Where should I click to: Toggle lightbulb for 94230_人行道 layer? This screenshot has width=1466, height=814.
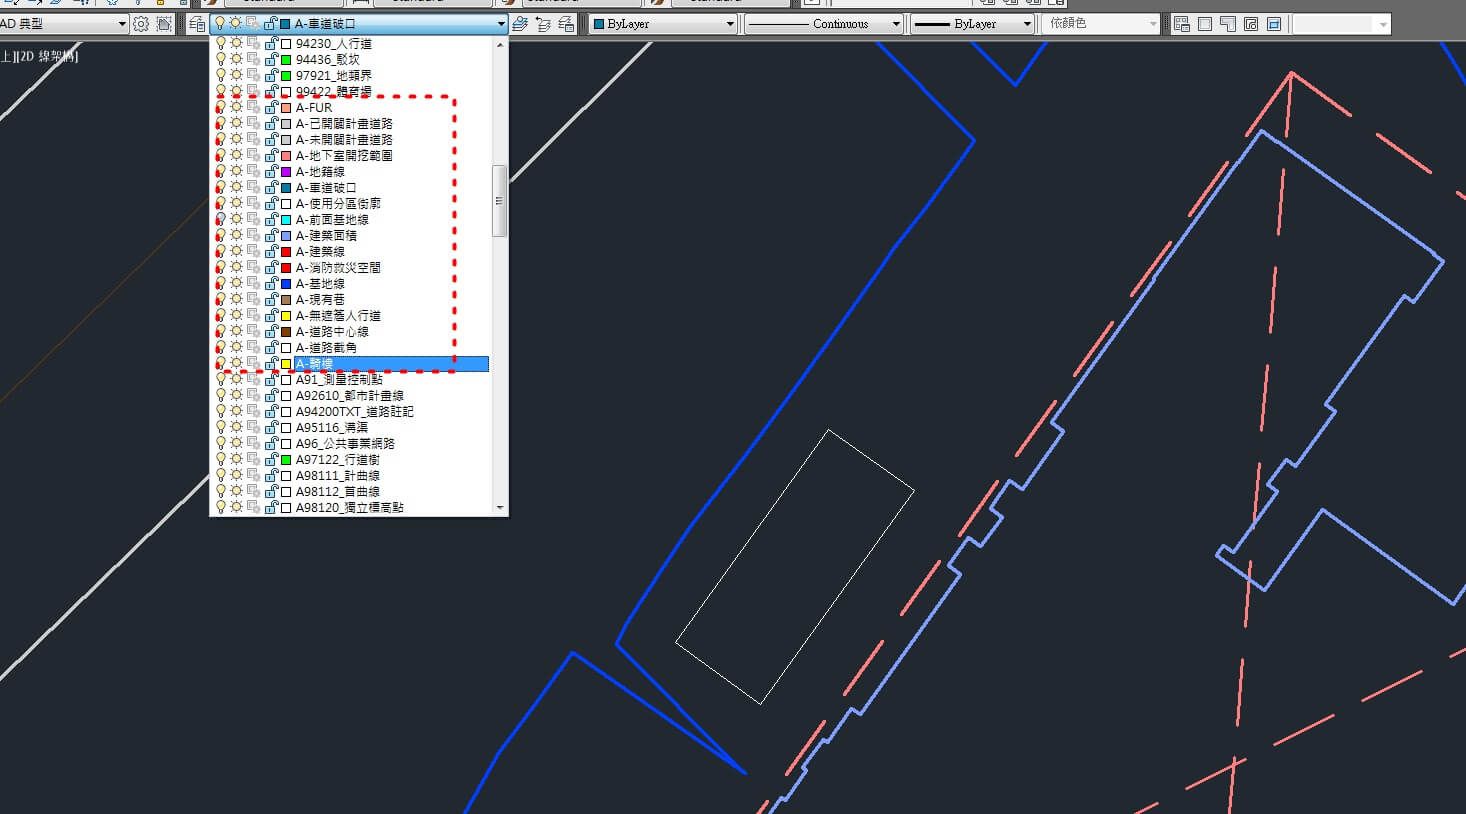221,43
